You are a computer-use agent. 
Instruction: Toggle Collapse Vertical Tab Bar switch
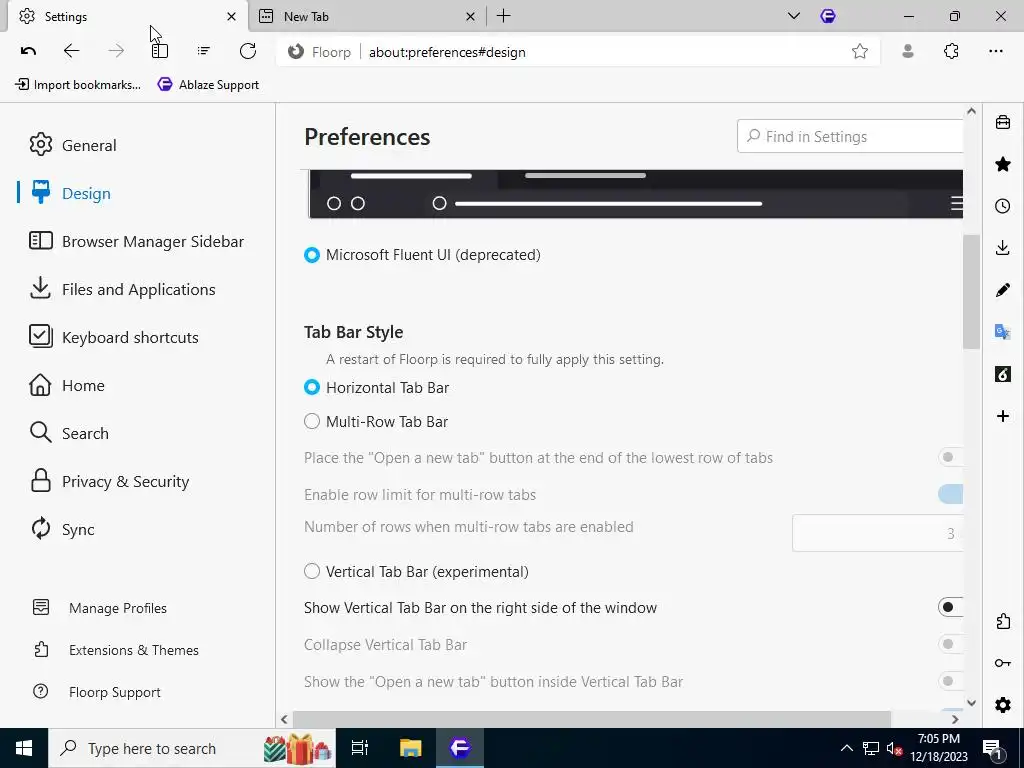tap(950, 645)
